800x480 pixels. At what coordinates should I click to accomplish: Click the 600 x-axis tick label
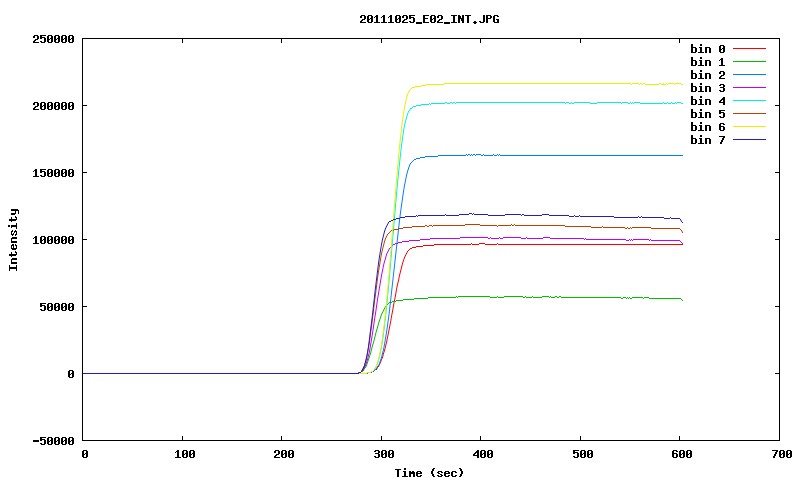[x=682, y=454]
